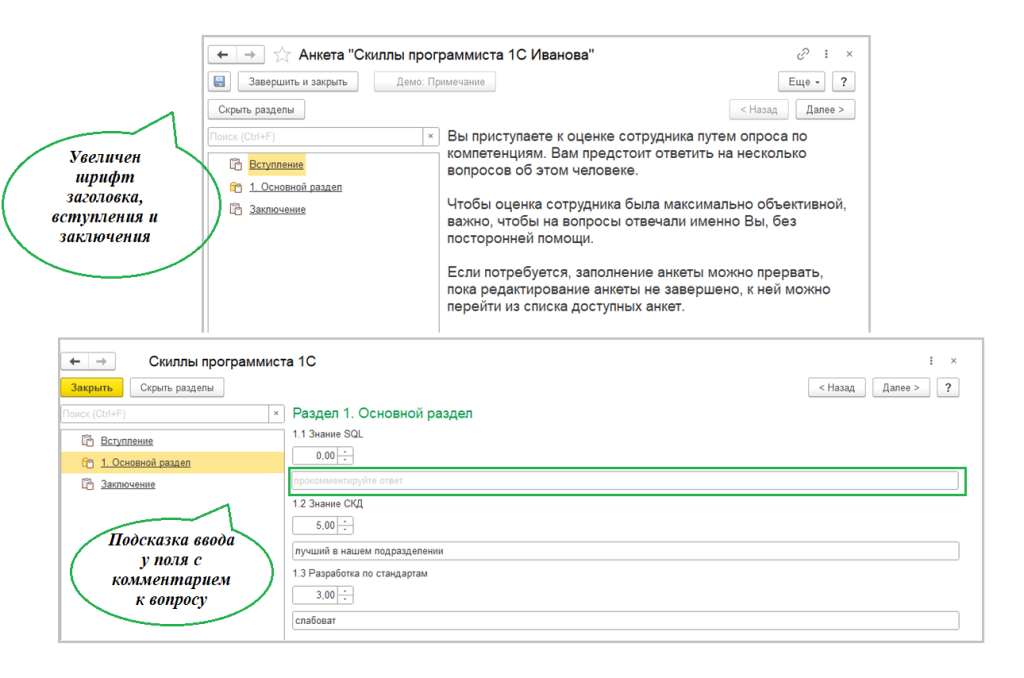Go to next page with Далее in the bottom window

point(901,387)
